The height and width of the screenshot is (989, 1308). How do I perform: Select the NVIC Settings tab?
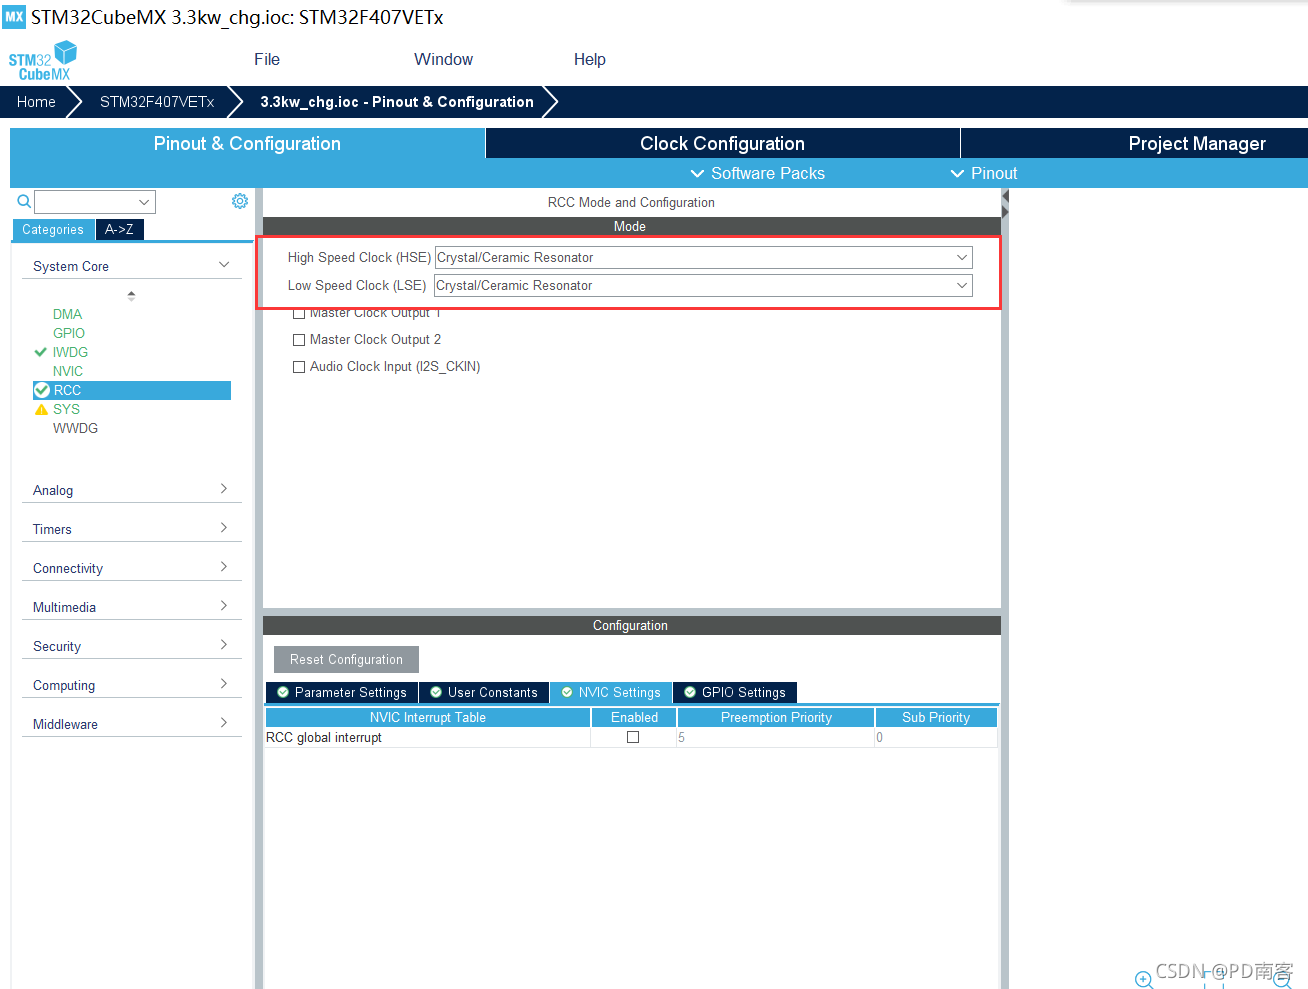tap(611, 692)
